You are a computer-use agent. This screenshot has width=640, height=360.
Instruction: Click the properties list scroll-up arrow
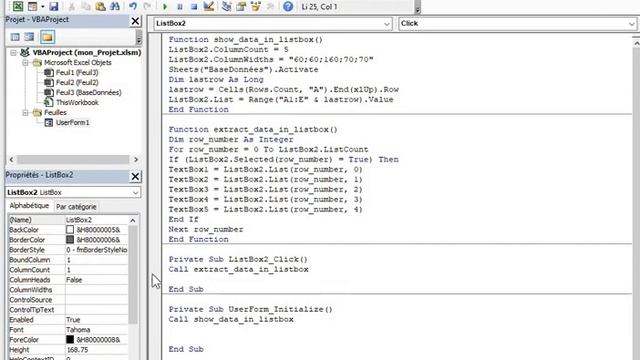point(133,220)
